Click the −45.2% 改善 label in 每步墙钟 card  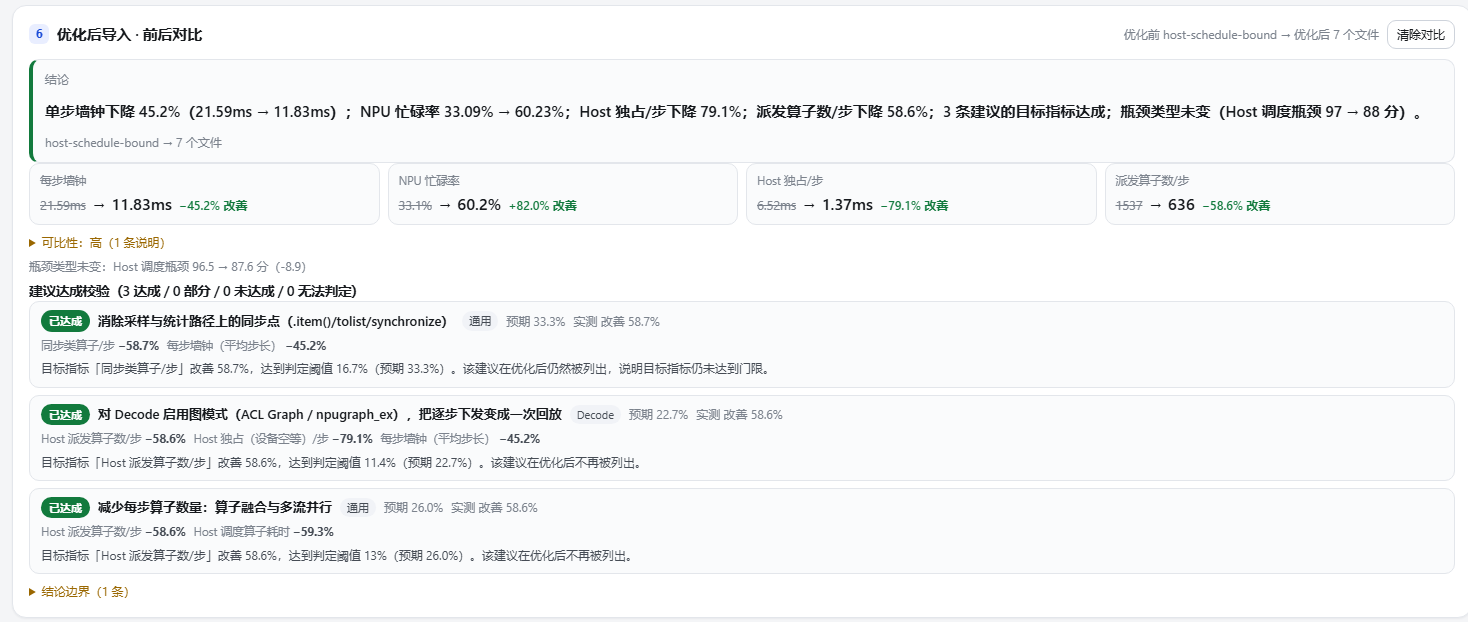[x=213, y=206]
